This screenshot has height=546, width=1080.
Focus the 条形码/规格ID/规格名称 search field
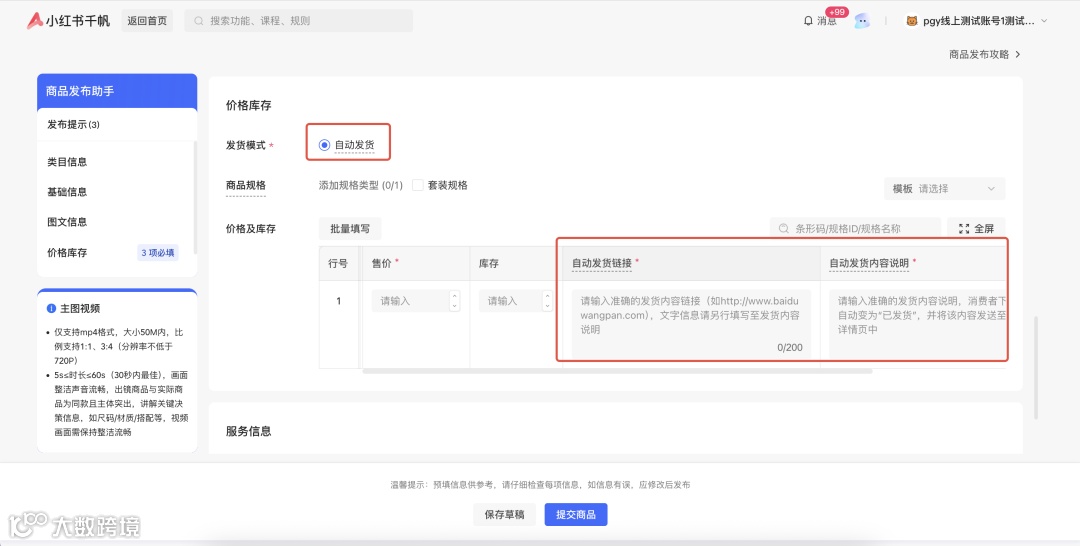point(855,229)
